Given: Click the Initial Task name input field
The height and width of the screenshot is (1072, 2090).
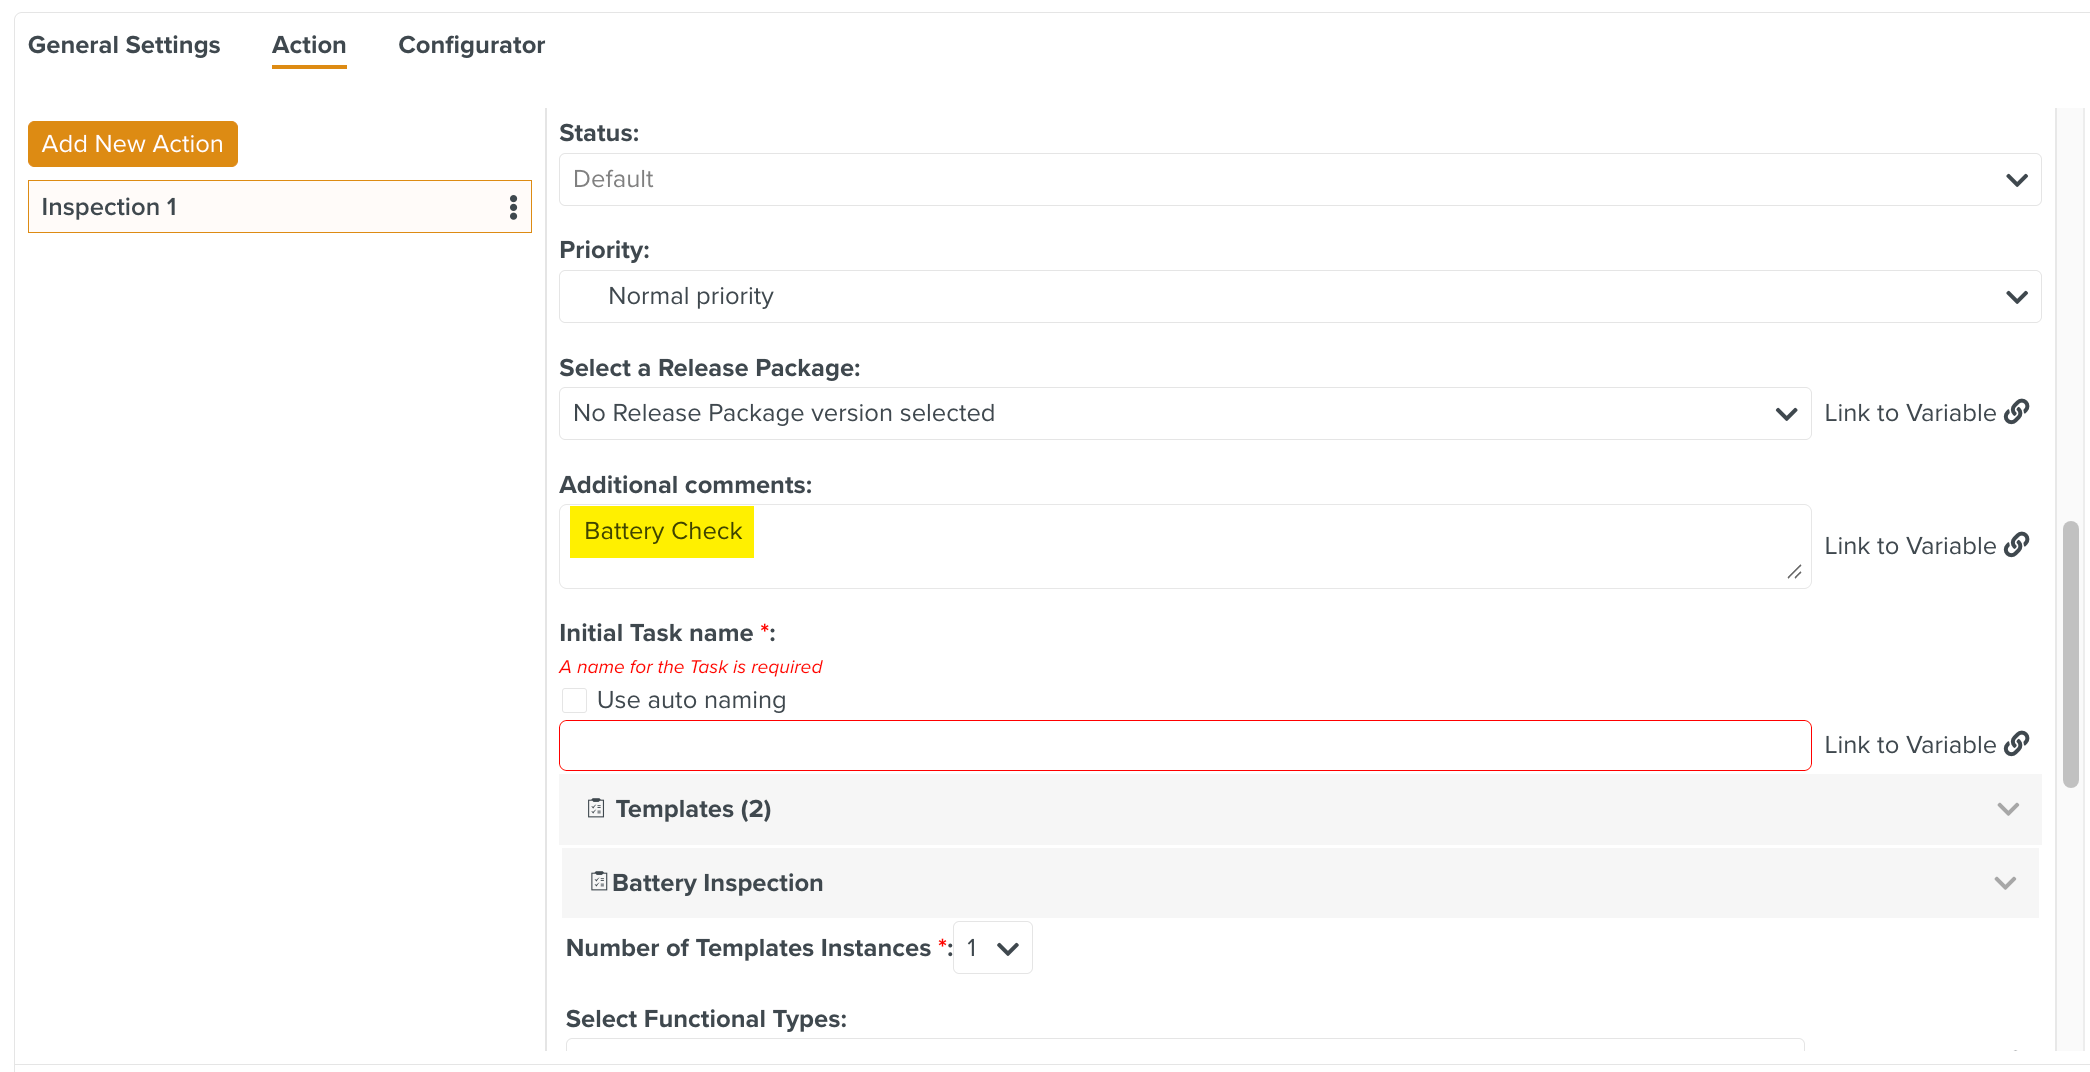Looking at the screenshot, I should pyautogui.click(x=1184, y=746).
